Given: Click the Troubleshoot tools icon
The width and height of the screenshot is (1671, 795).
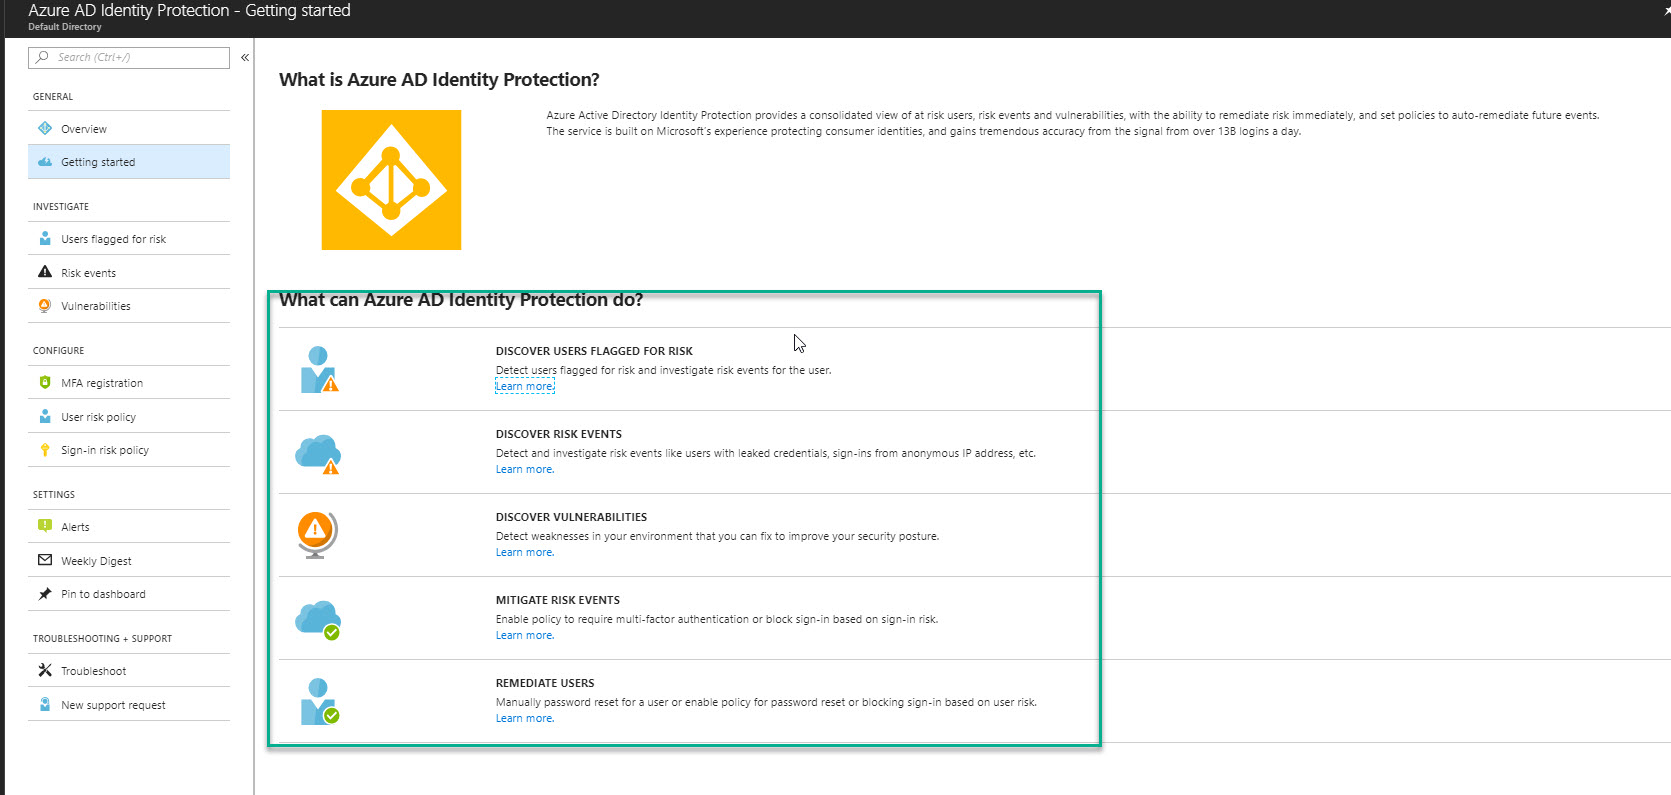Looking at the screenshot, I should point(45,670).
